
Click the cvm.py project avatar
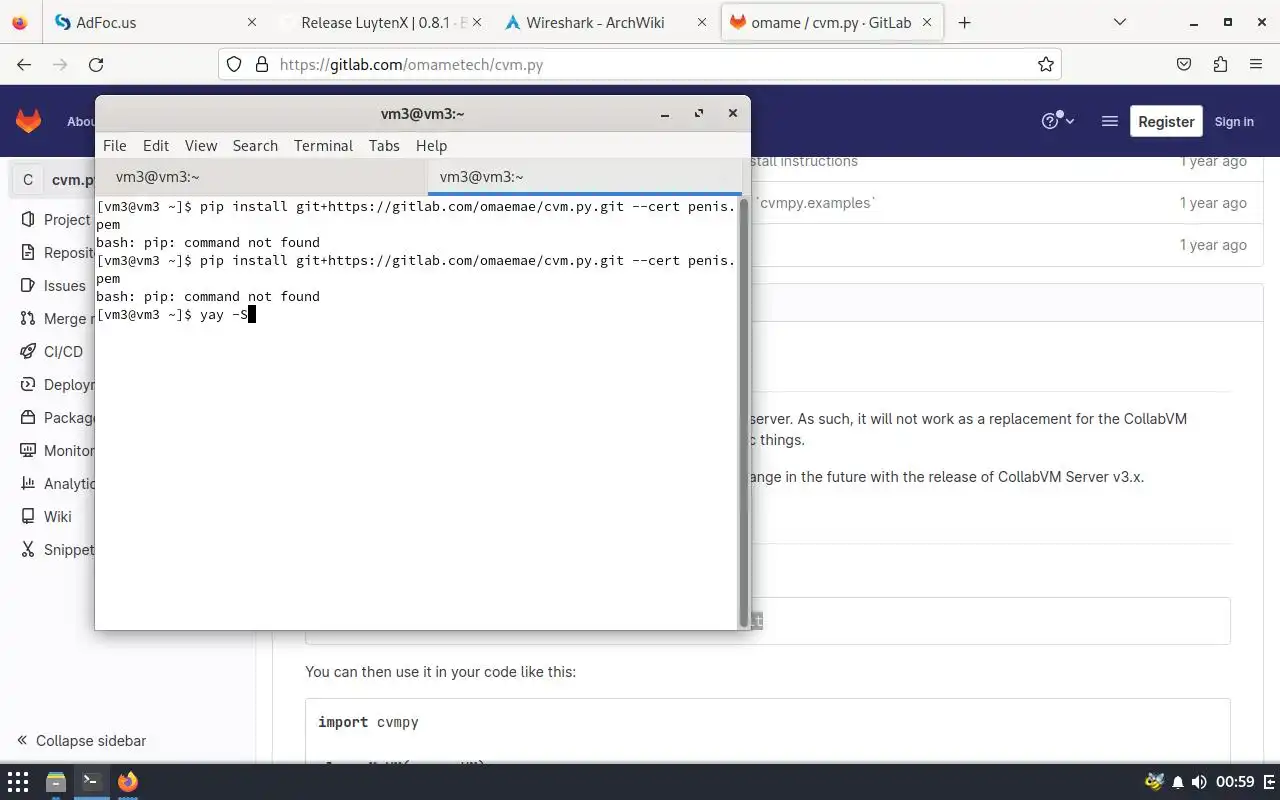point(28,180)
